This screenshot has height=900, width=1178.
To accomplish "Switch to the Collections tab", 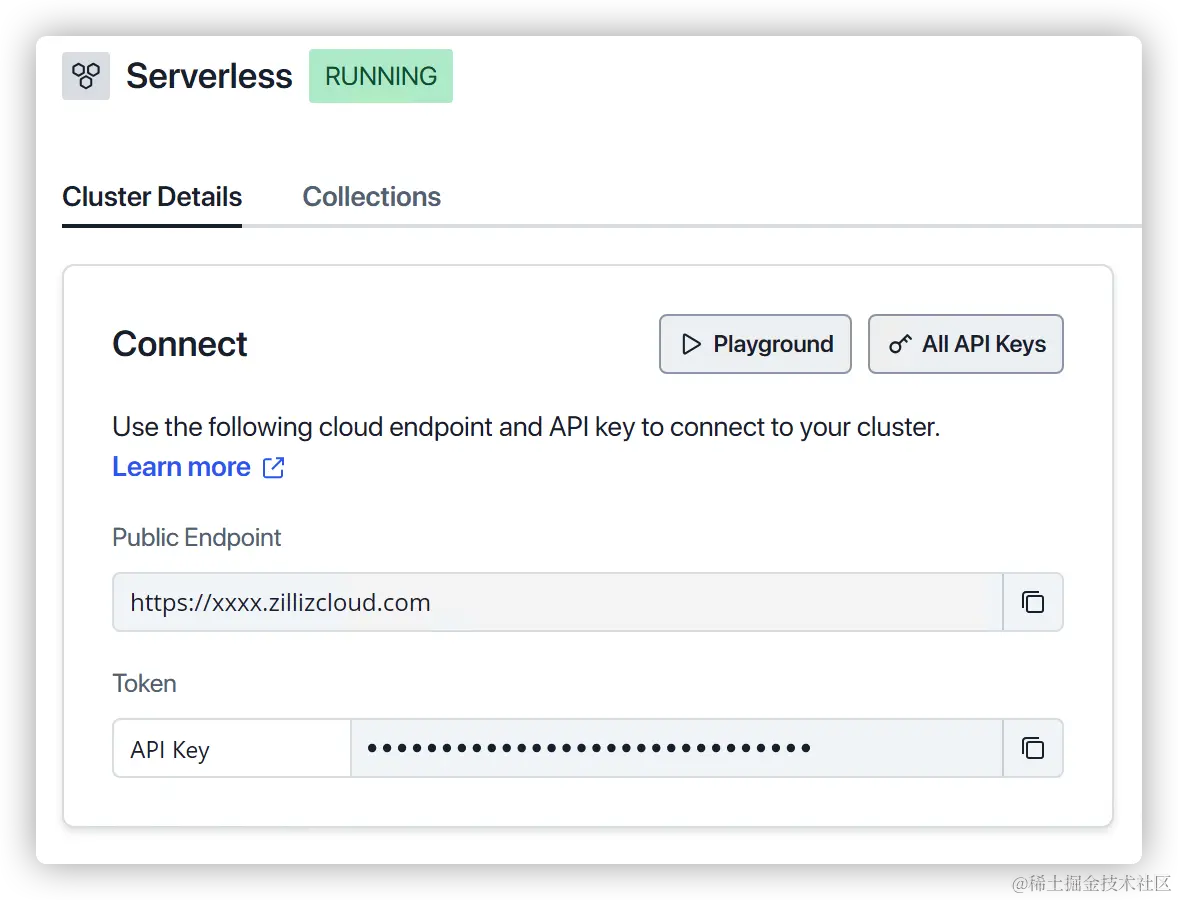I will pyautogui.click(x=371, y=197).
